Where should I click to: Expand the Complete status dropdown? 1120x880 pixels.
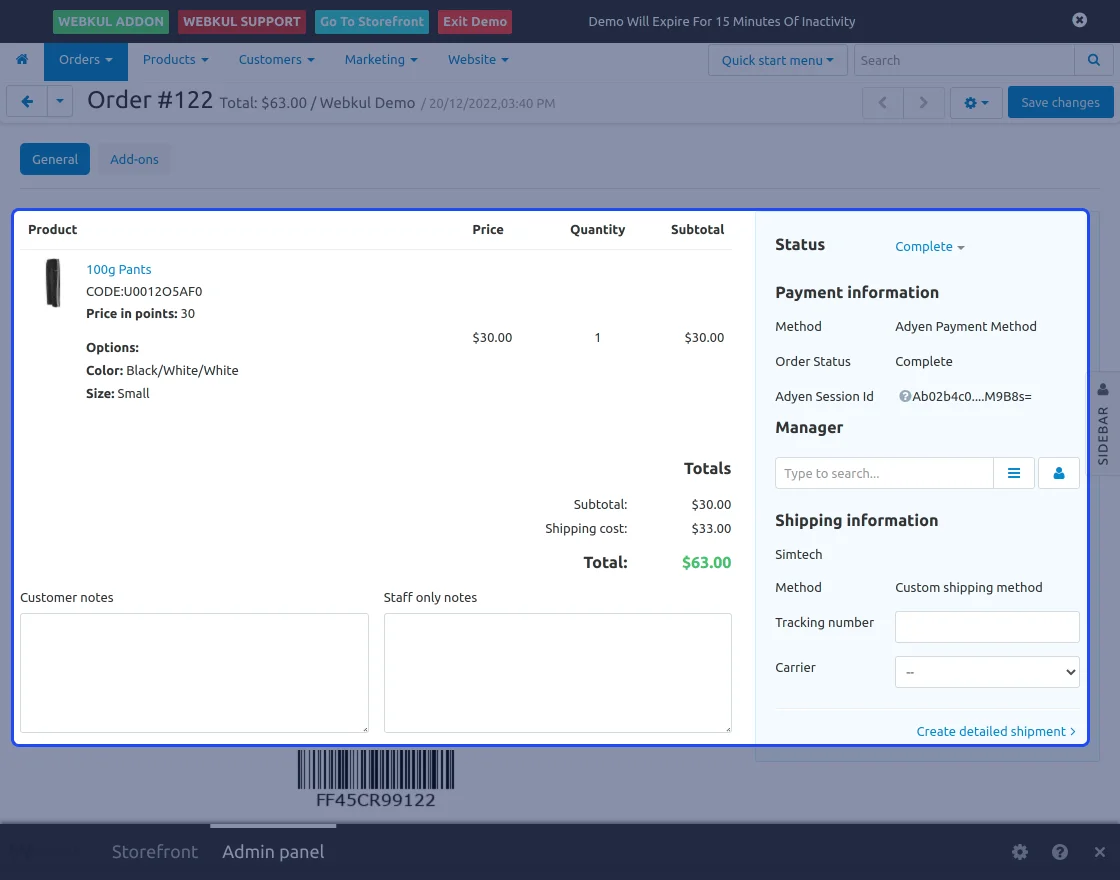click(x=929, y=247)
